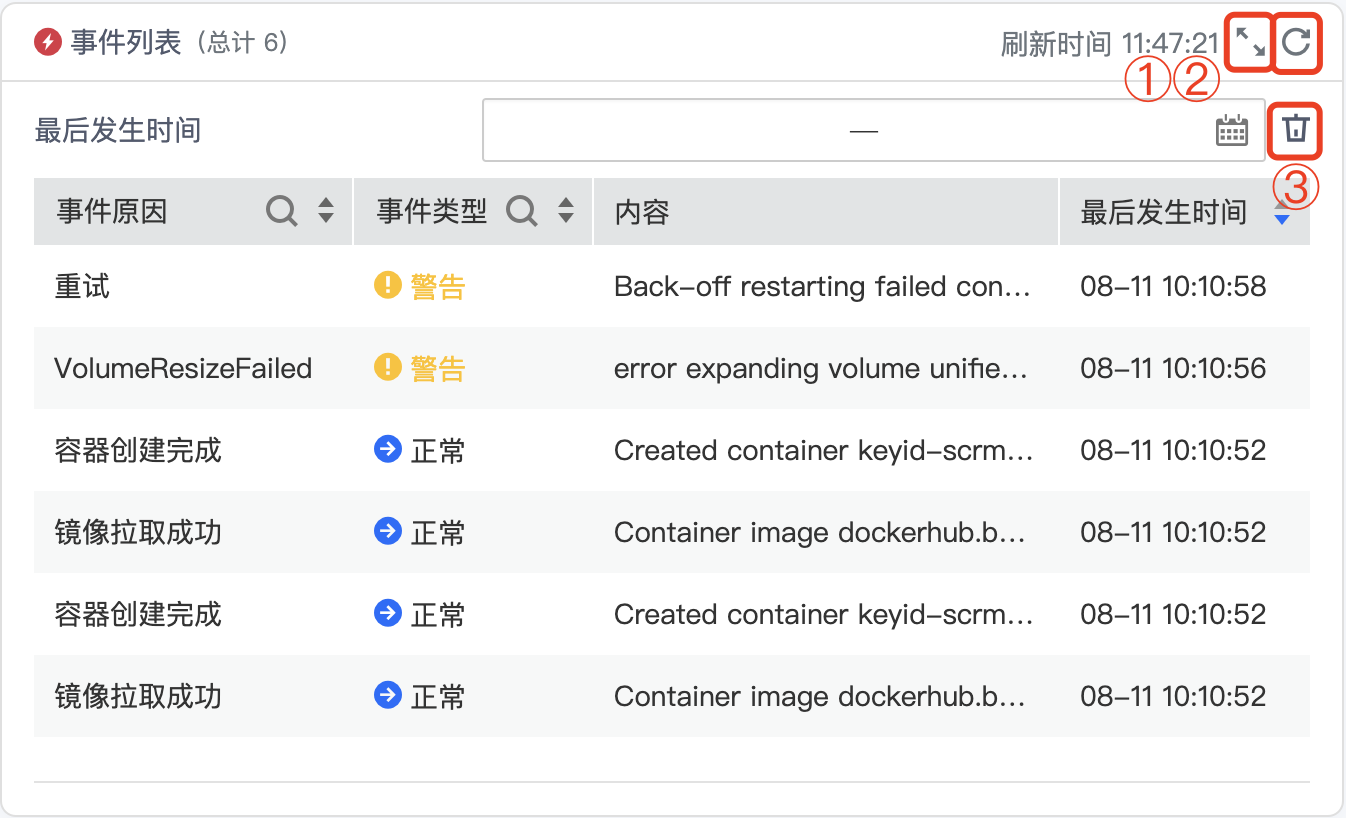Search in the 事件原因 column

point(282,211)
